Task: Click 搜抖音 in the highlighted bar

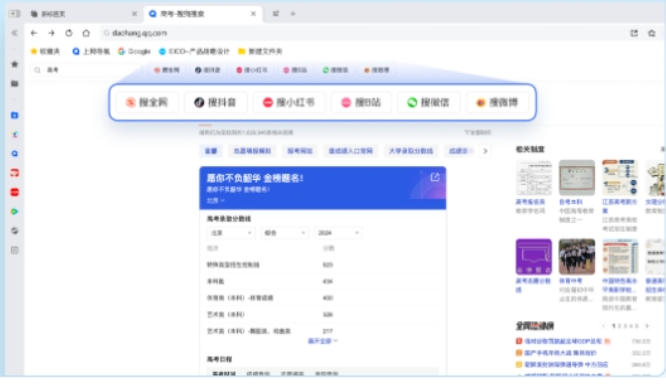Action: 215,102
